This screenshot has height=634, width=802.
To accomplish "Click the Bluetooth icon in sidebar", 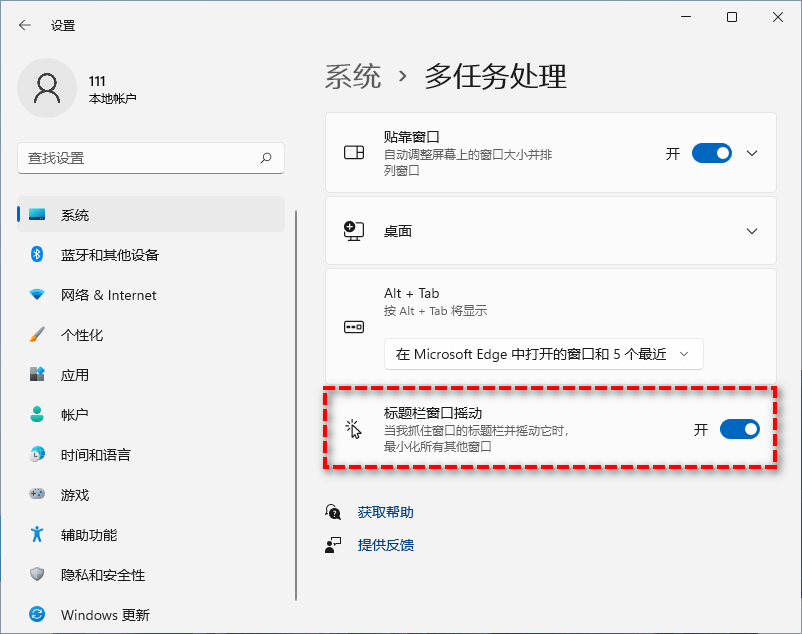I will tap(37, 255).
